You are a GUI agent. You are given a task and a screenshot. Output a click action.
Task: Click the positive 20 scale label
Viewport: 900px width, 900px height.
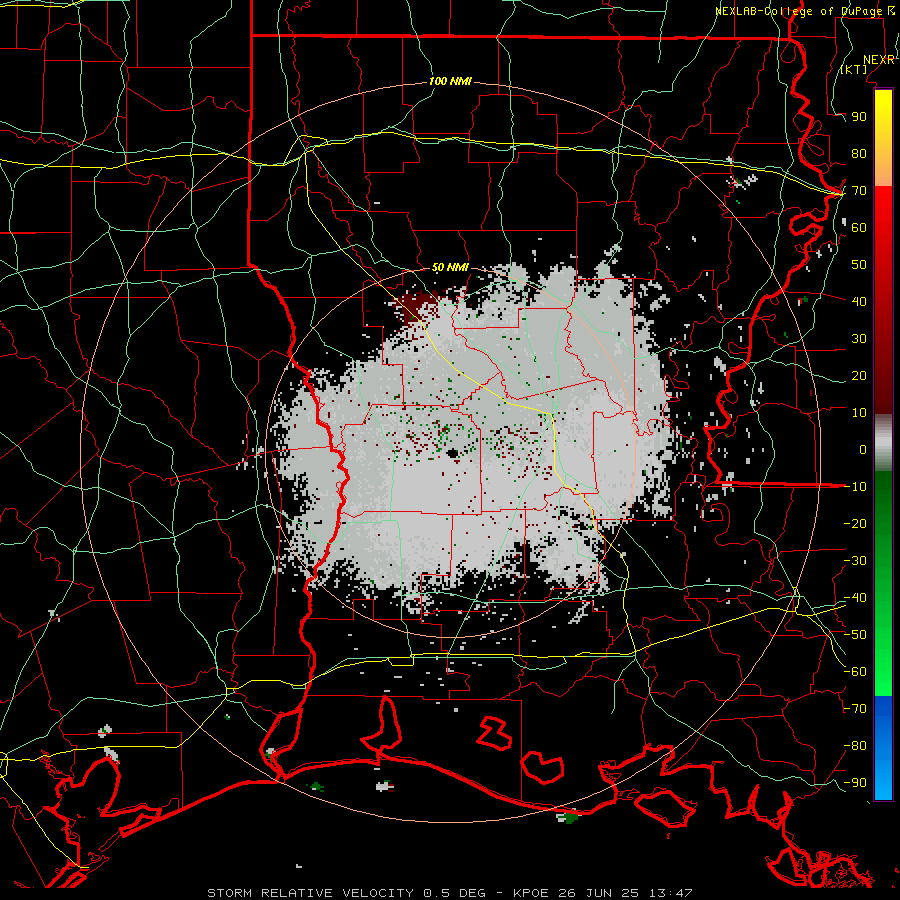pyautogui.click(x=859, y=376)
